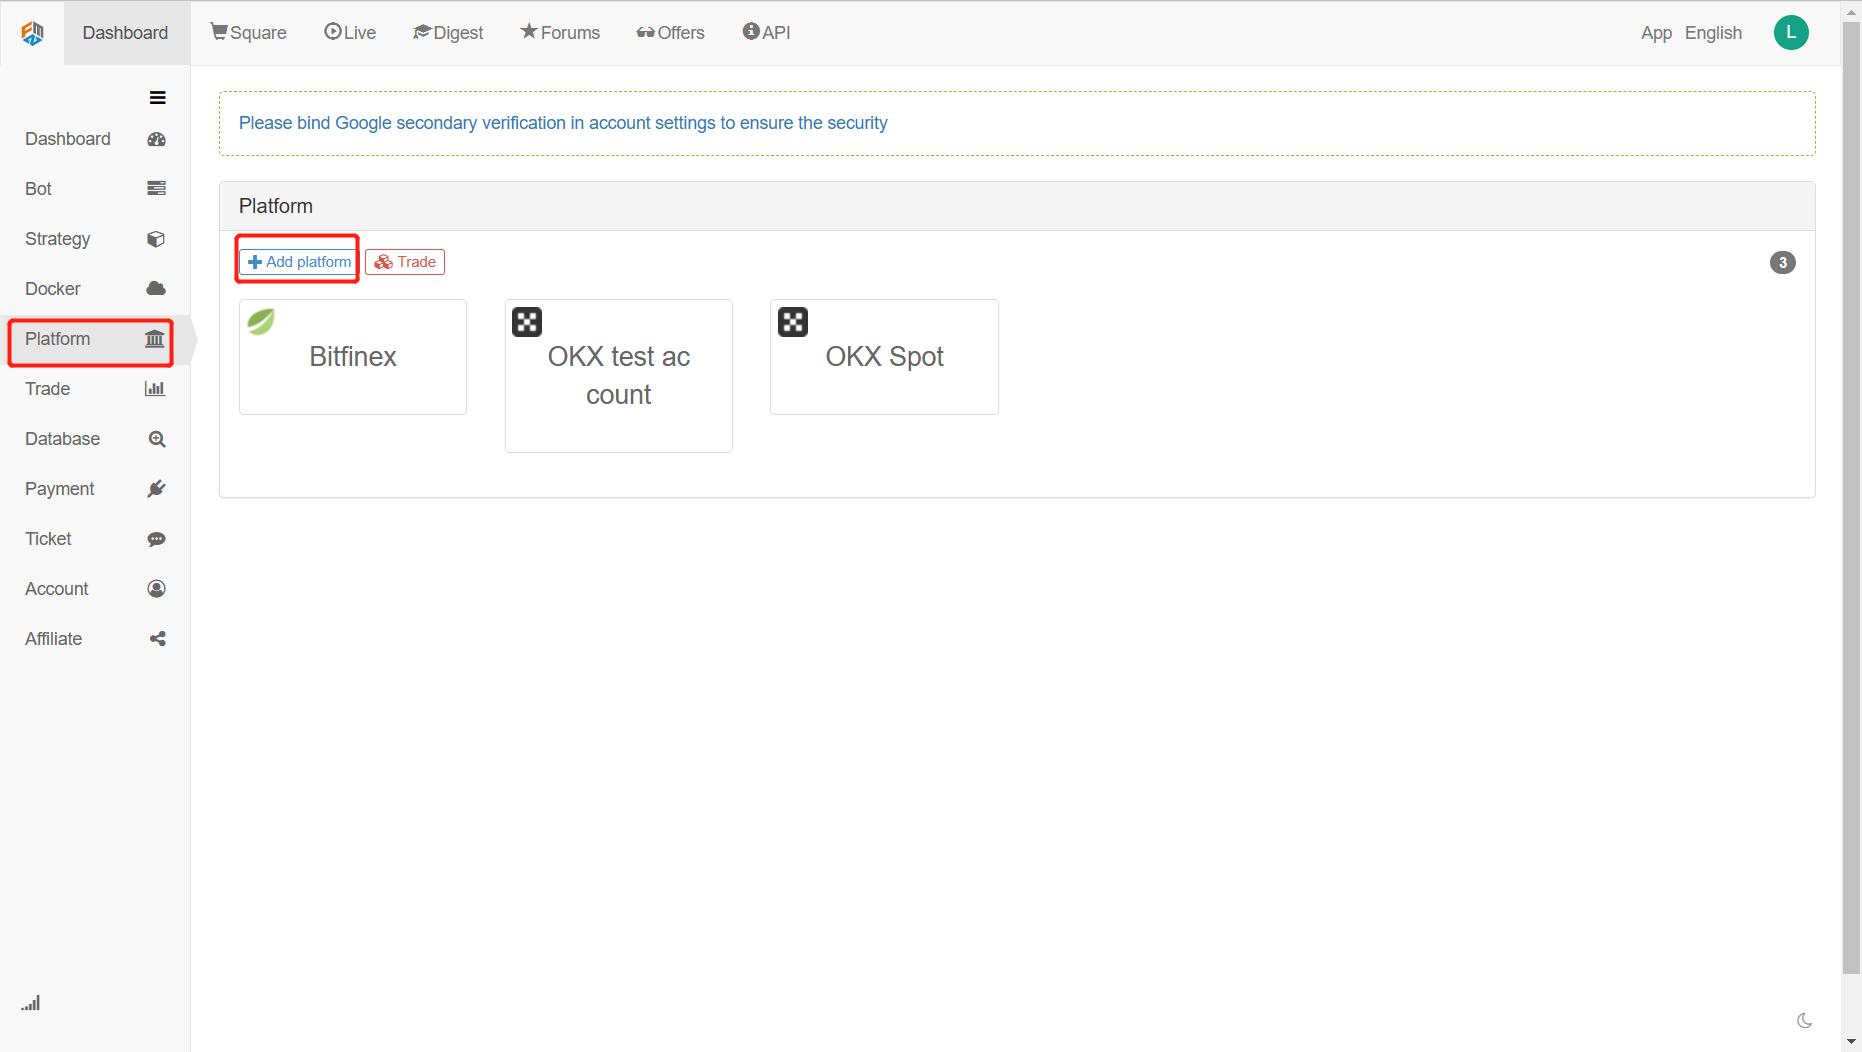The image size is (1862, 1052).
Task: Click the OKX test account logo icon
Action: (527, 322)
